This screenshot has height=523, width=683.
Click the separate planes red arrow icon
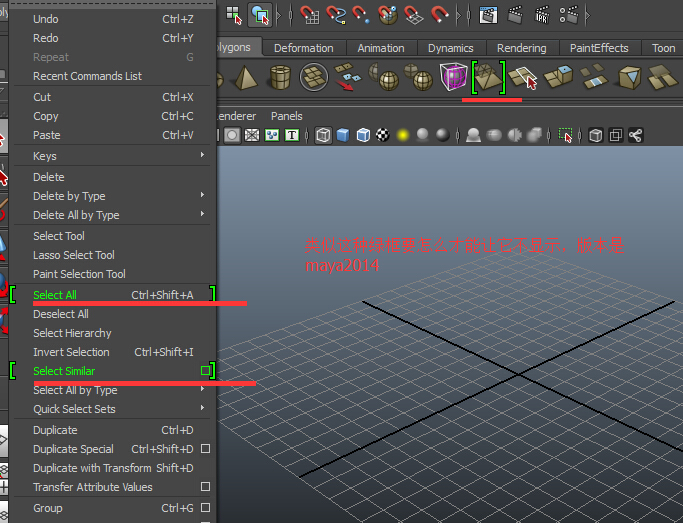point(347,78)
